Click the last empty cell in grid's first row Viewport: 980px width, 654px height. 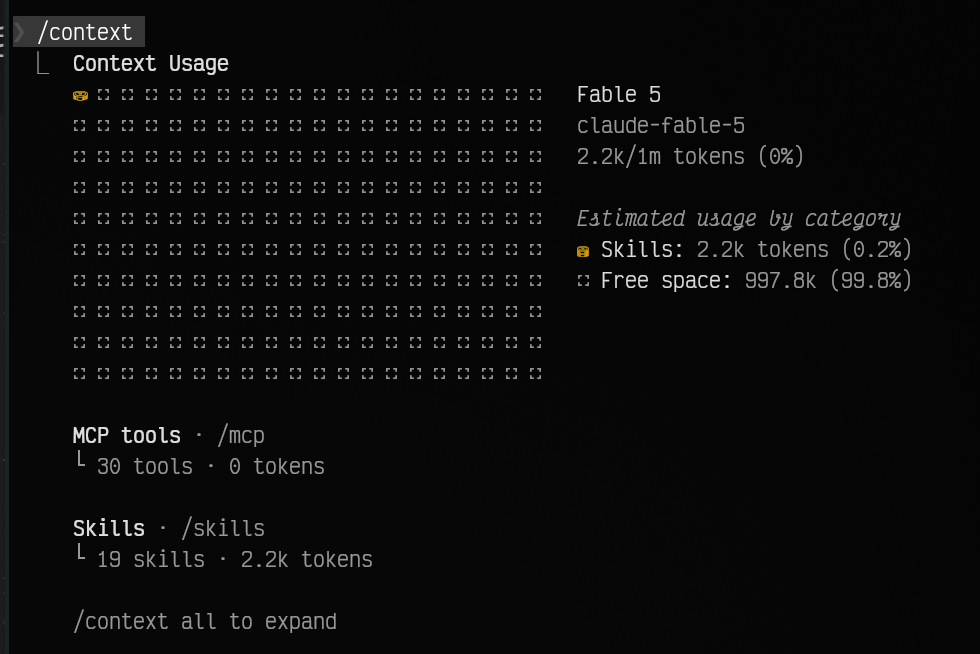(x=536, y=95)
